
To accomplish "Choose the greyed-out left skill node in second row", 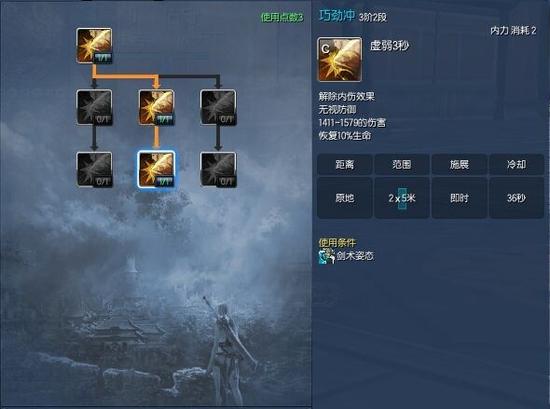I will [x=94, y=107].
